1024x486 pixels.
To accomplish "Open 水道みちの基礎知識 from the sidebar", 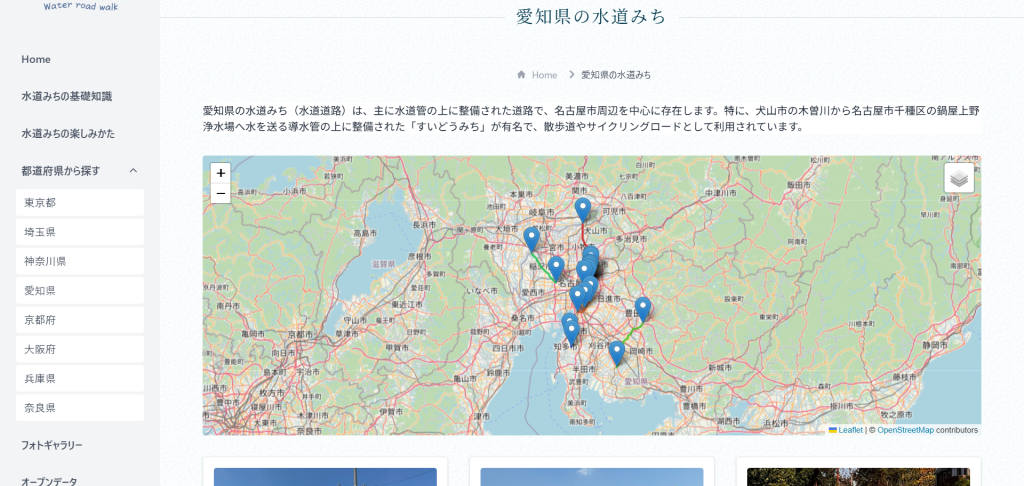I will click(67, 97).
